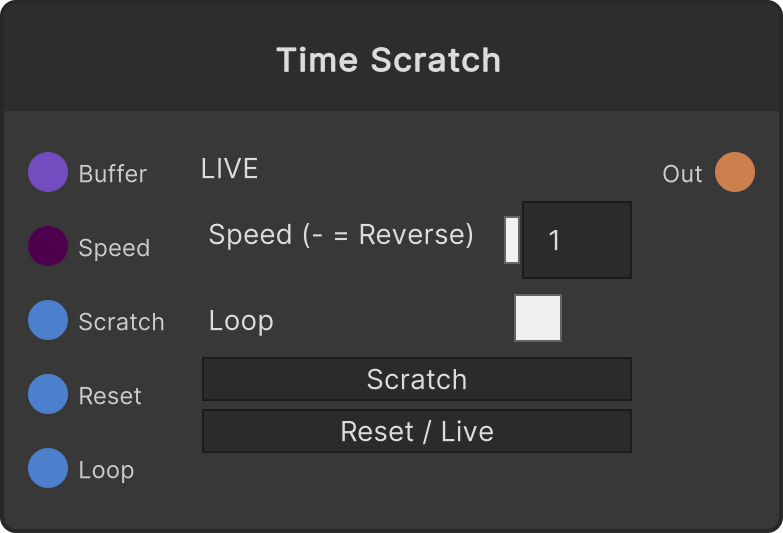Click the Reset port label
The width and height of the screenshot is (783, 533).
point(110,396)
